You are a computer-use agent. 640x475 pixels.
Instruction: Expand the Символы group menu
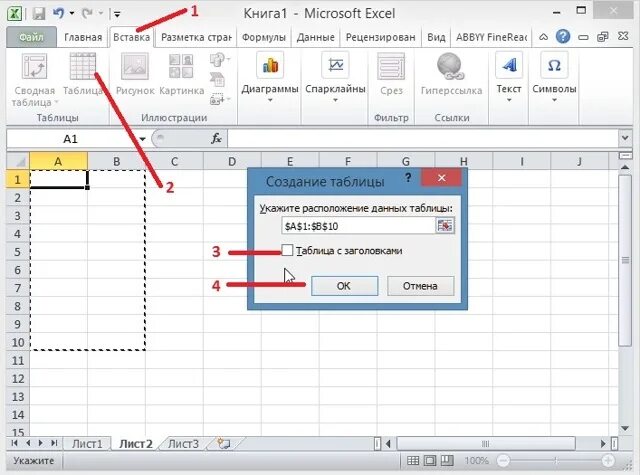[x=554, y=78]
